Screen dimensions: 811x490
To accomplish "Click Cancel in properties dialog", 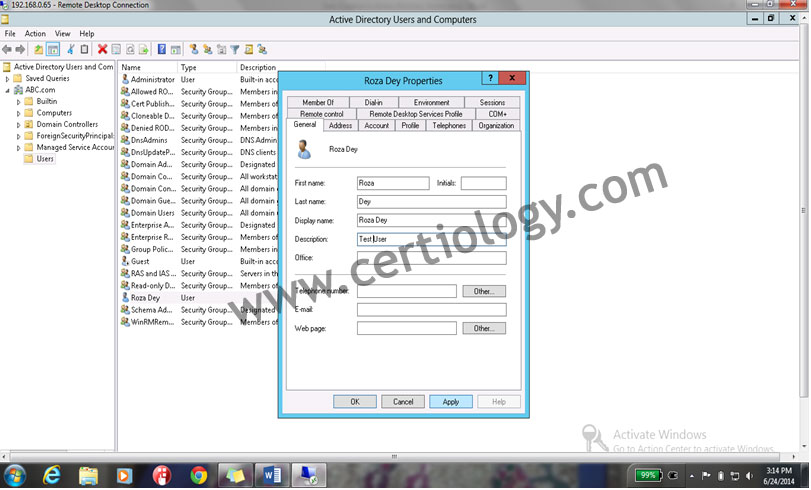I will tap(403, 402).
